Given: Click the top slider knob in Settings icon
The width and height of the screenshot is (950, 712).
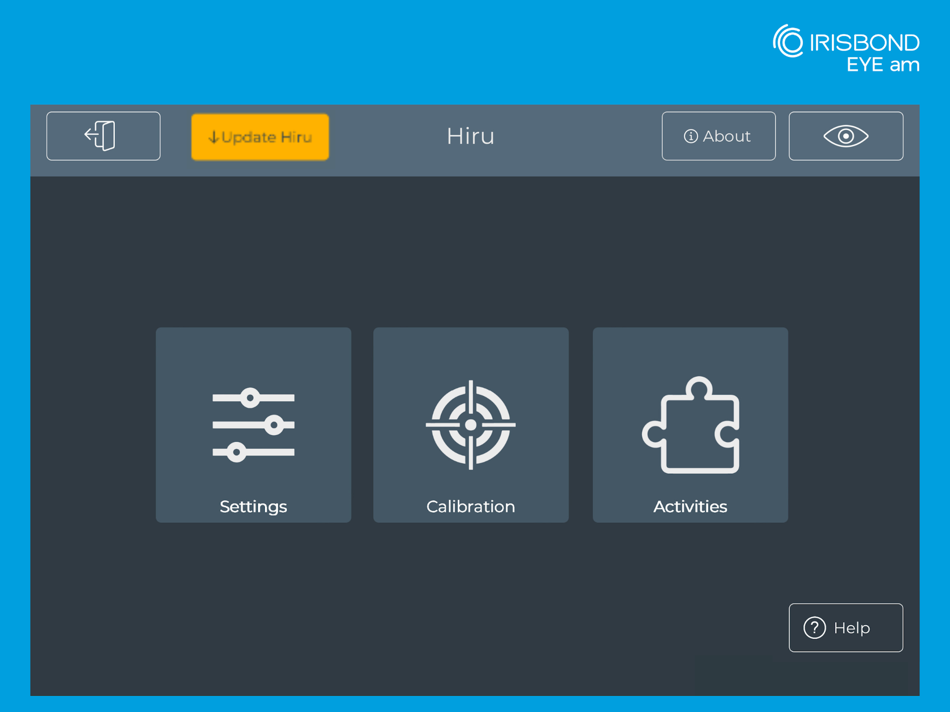Looking at the screenshot, I should 250,398.
